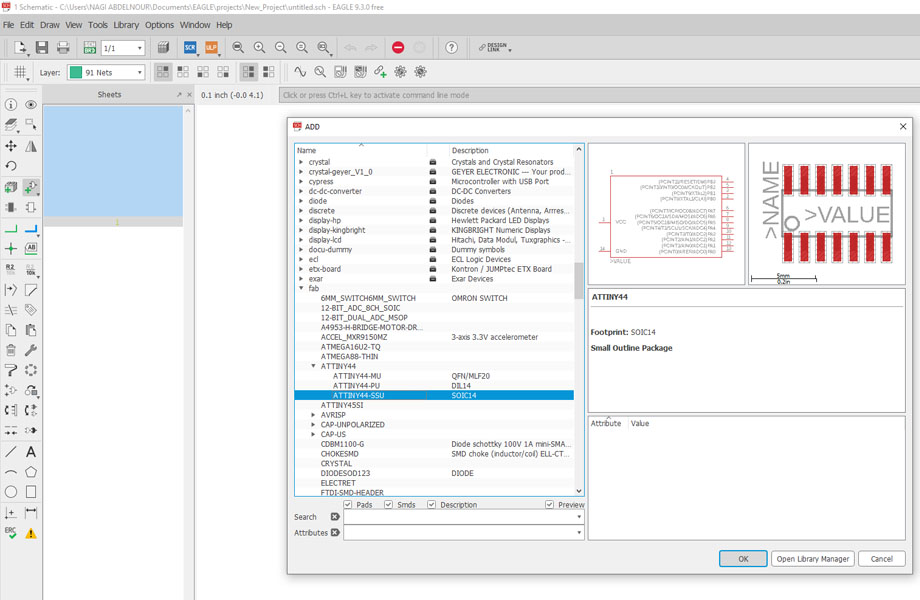The image size is (920, 600).
Task: Select the Rotate tool icon
Action: 11,166
